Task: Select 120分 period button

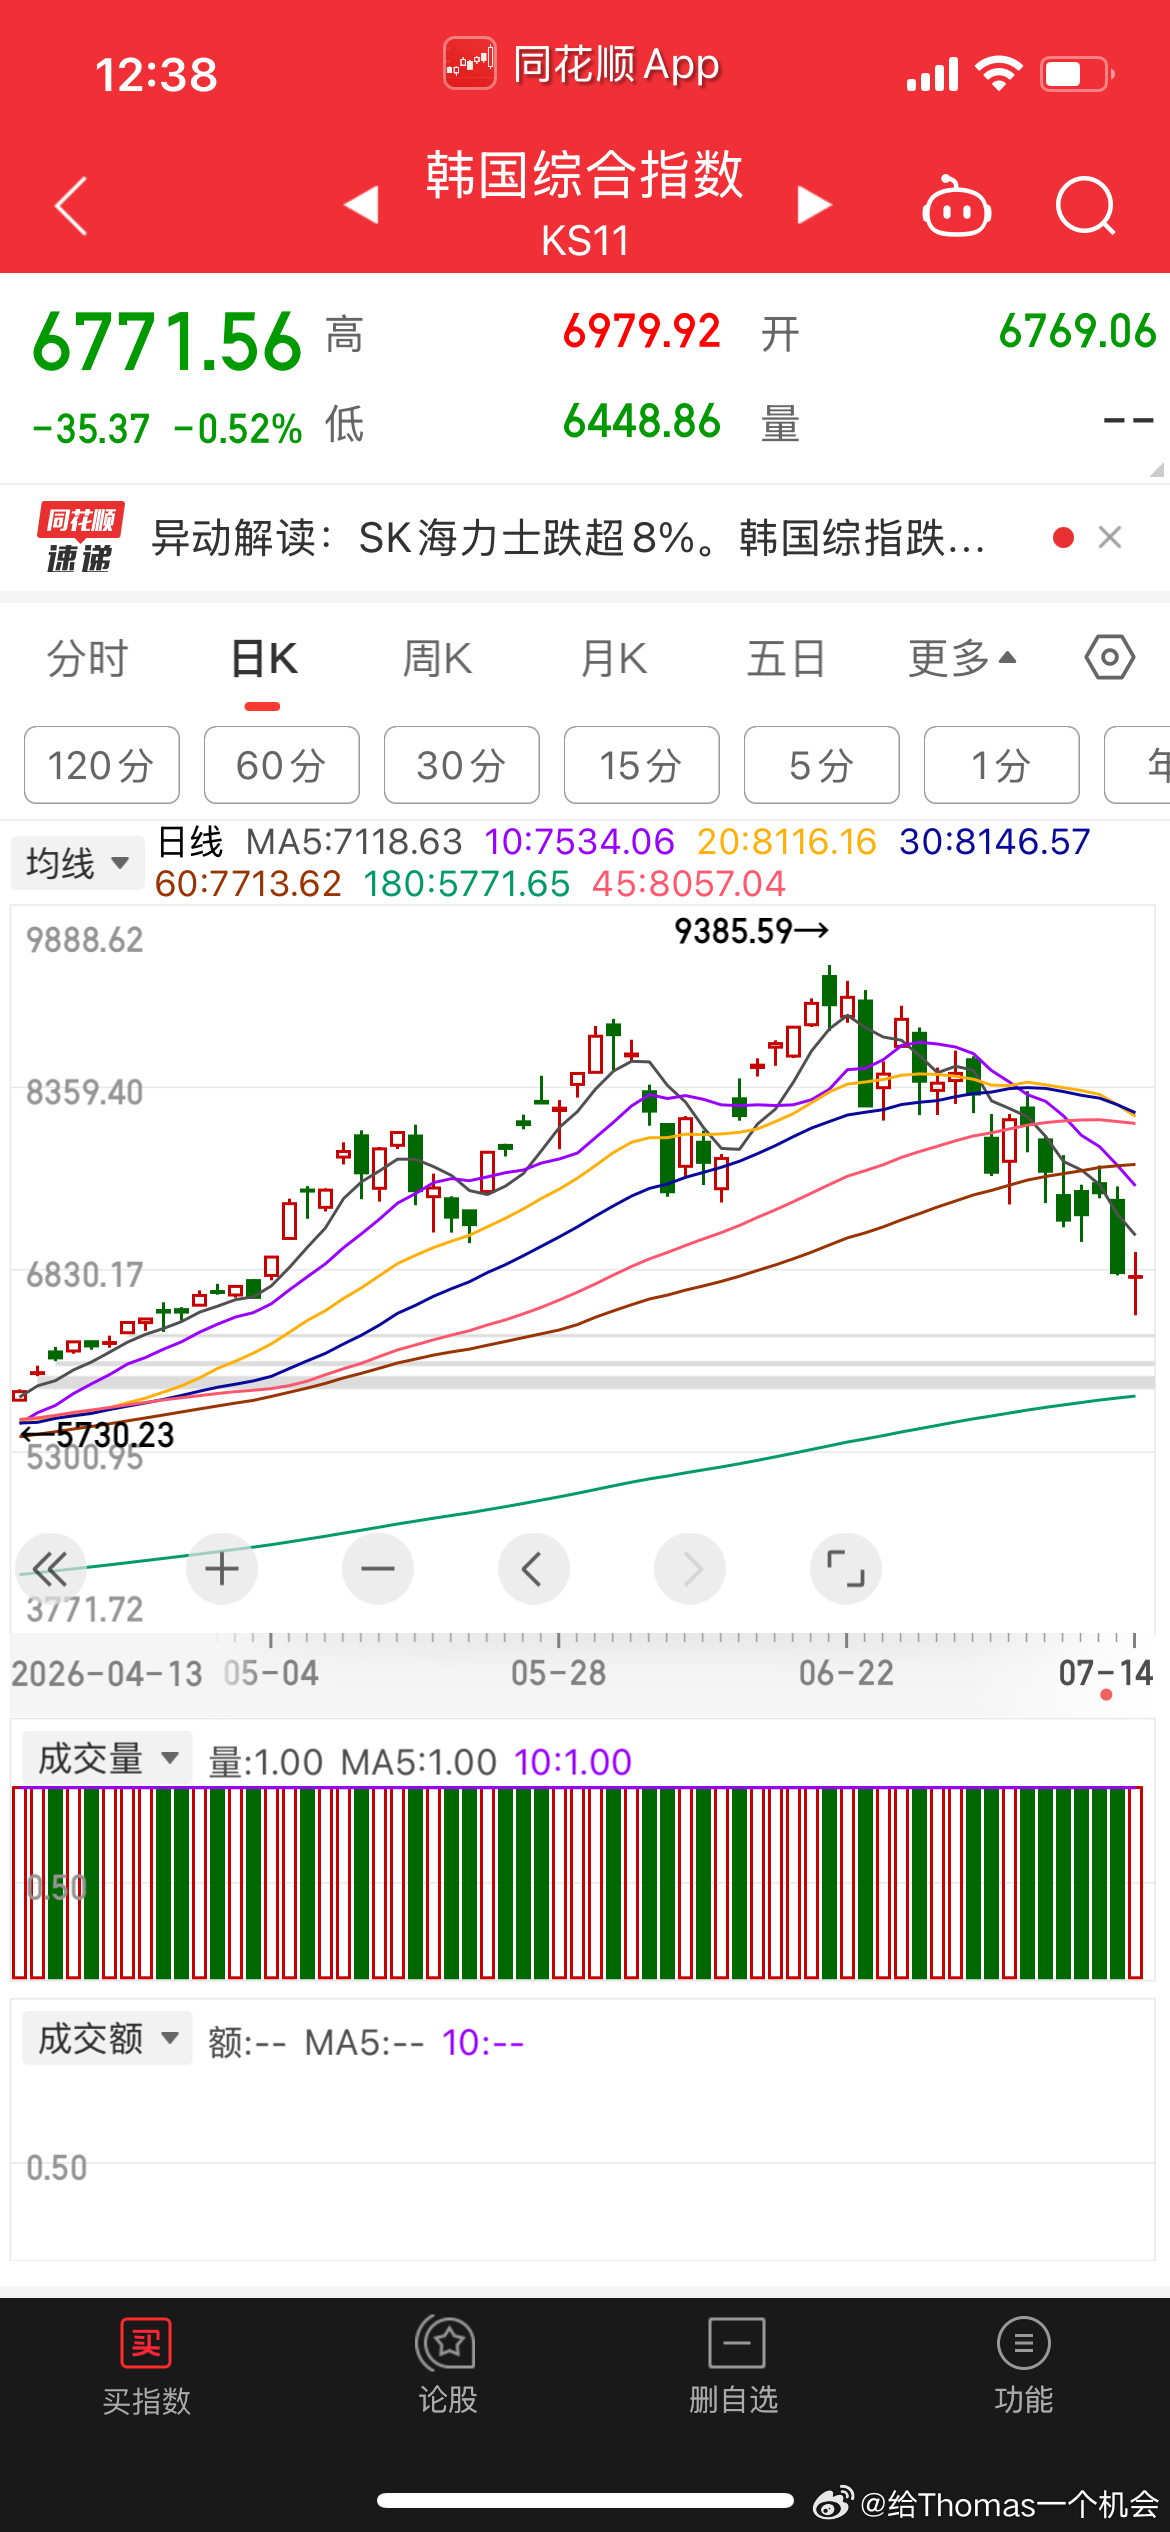Action: (x=102, y=765)
